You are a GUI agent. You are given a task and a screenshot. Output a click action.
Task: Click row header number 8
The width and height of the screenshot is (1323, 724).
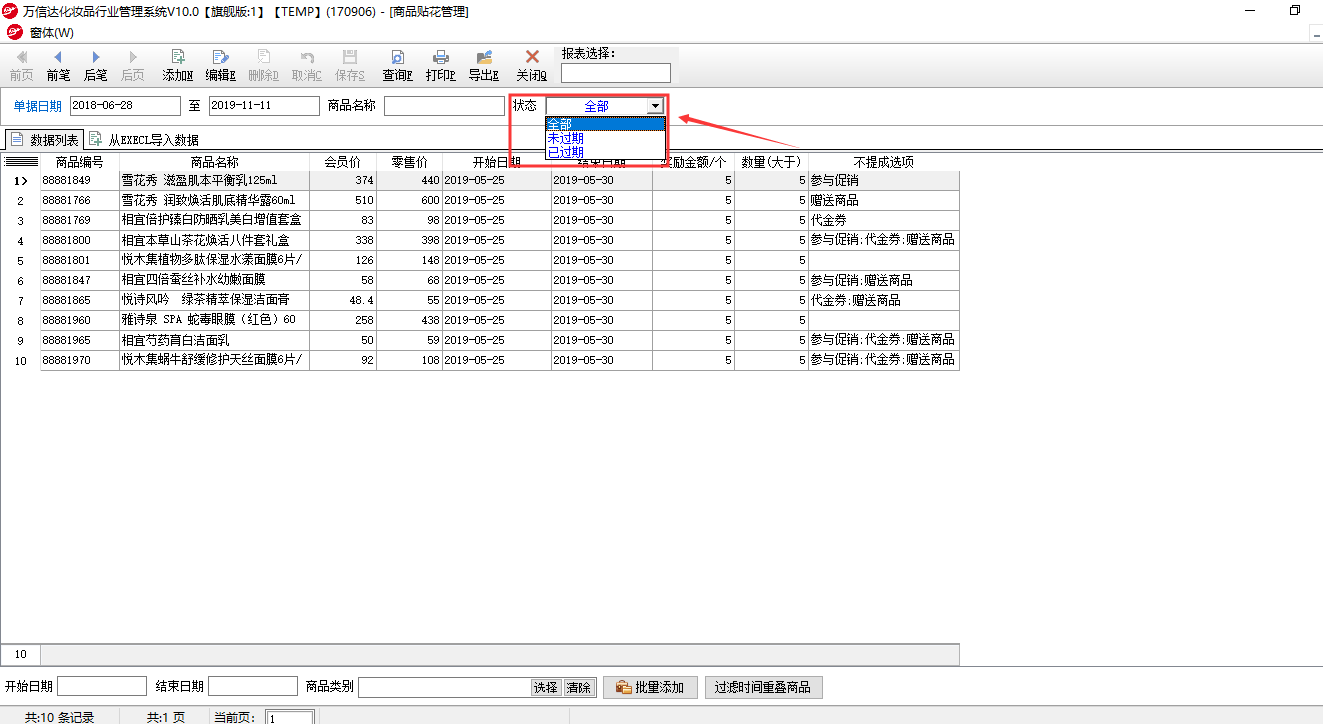[x=20, y=321]
